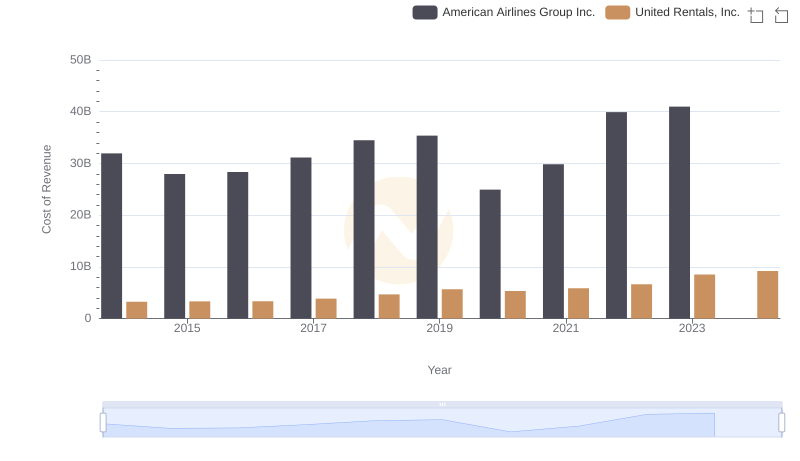Viewport: 800px width, 461px height.
Task: Click American Airlines bar for 2023
Action: (679, 213)
